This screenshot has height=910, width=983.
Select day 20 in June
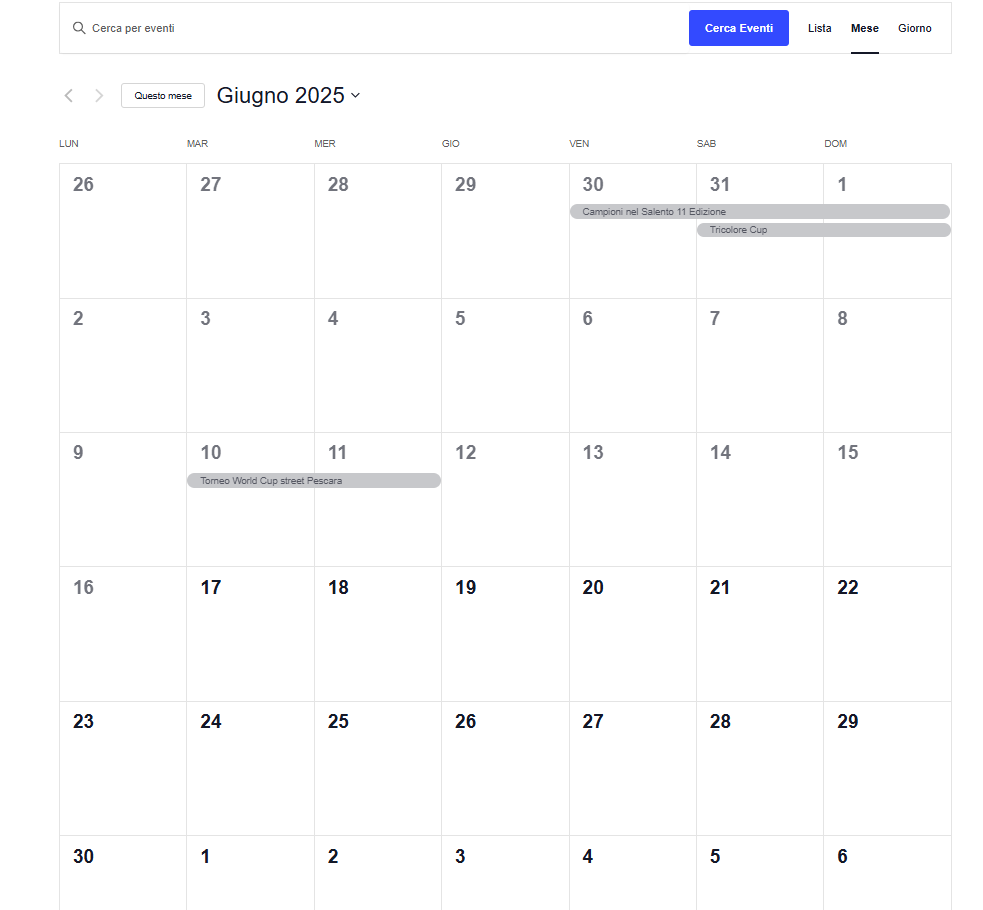point(592,587)
